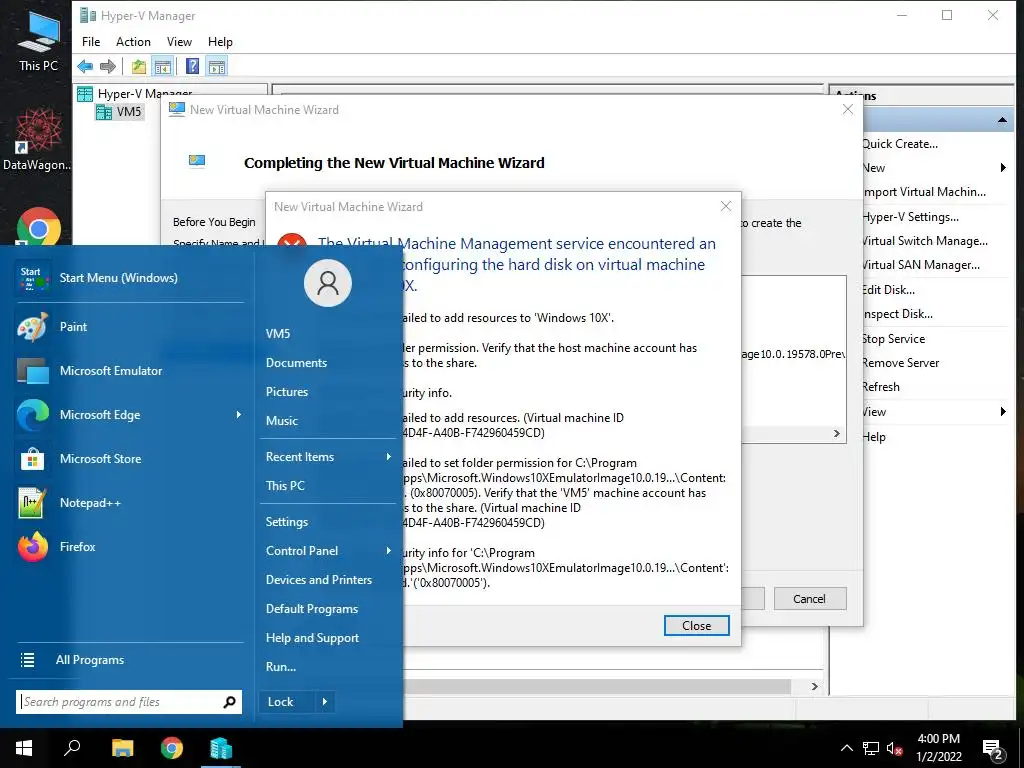Open the Lock options arrow

tap(325, 702)
